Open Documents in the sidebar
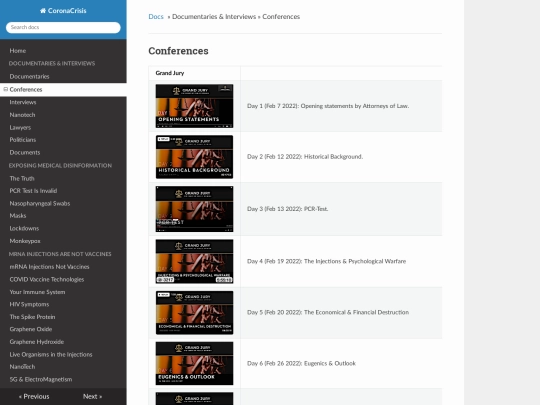 25,152
